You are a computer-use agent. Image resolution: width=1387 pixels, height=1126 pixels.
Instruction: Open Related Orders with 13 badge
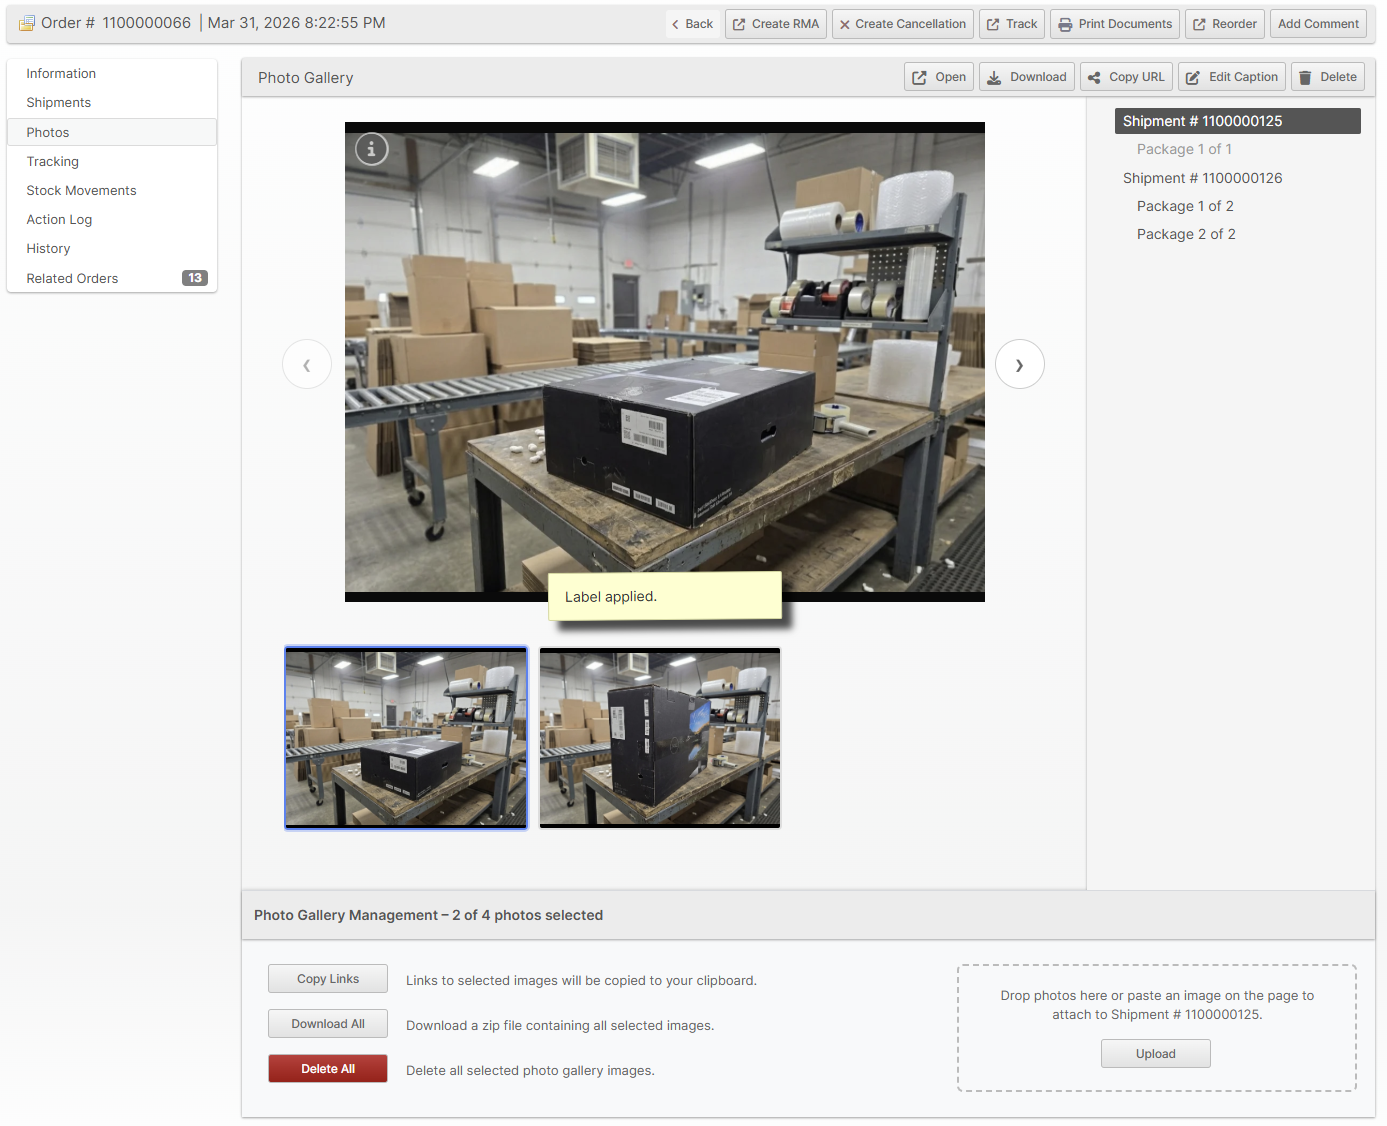[72, 279]
